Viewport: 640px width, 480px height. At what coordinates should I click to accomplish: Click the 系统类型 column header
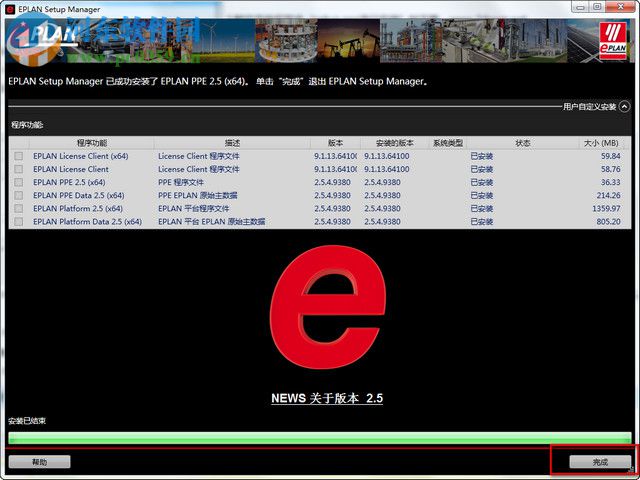tap(448, 143)
